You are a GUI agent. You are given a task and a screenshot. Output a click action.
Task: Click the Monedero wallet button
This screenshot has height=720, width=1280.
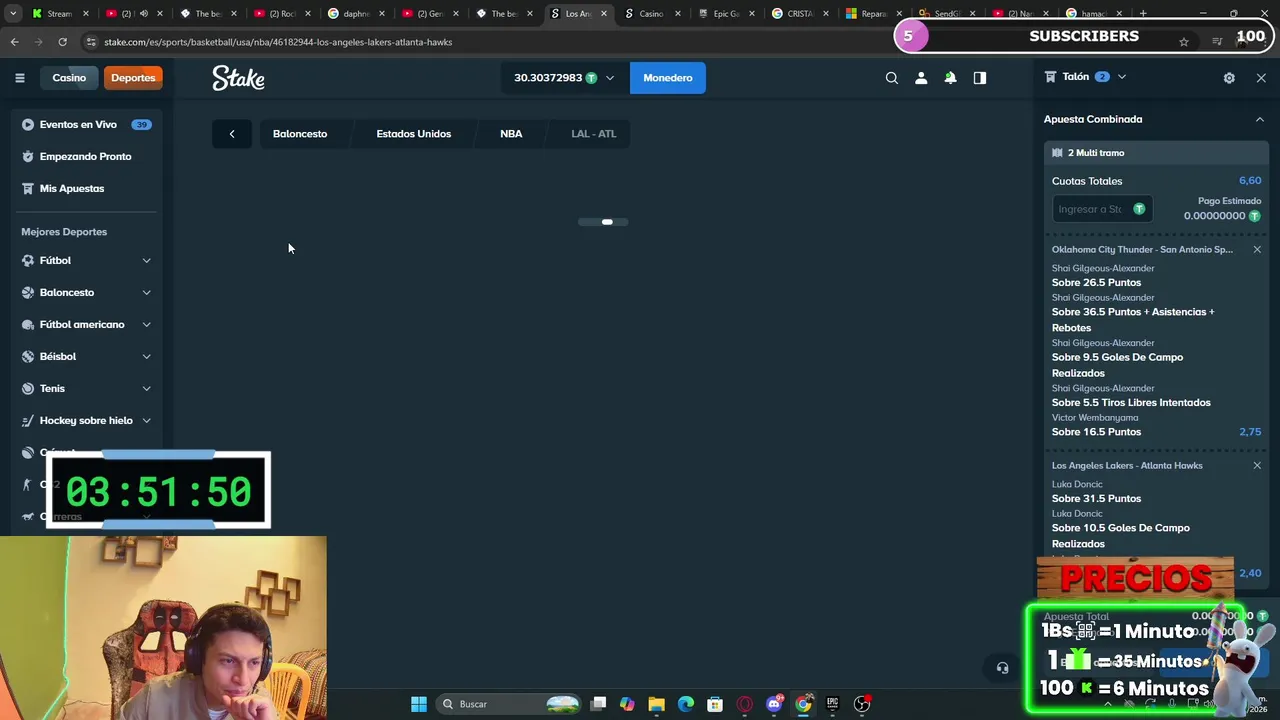tap(668, 78)
